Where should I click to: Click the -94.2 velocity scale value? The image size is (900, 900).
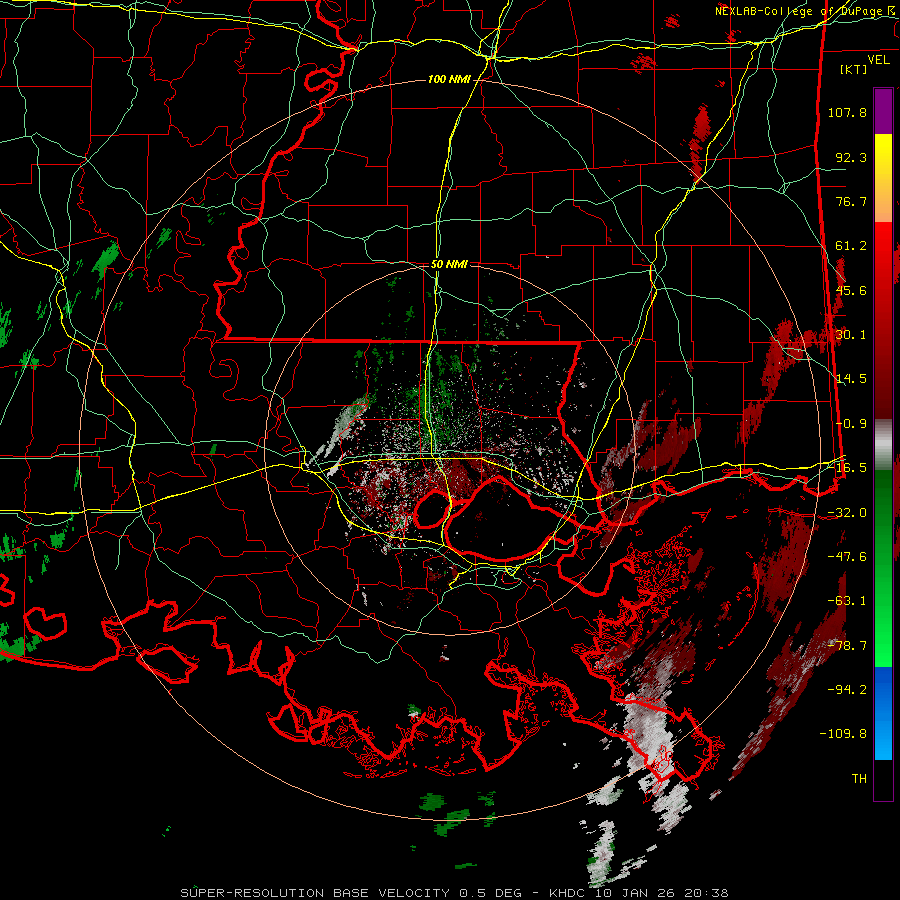tap(847, 690)
